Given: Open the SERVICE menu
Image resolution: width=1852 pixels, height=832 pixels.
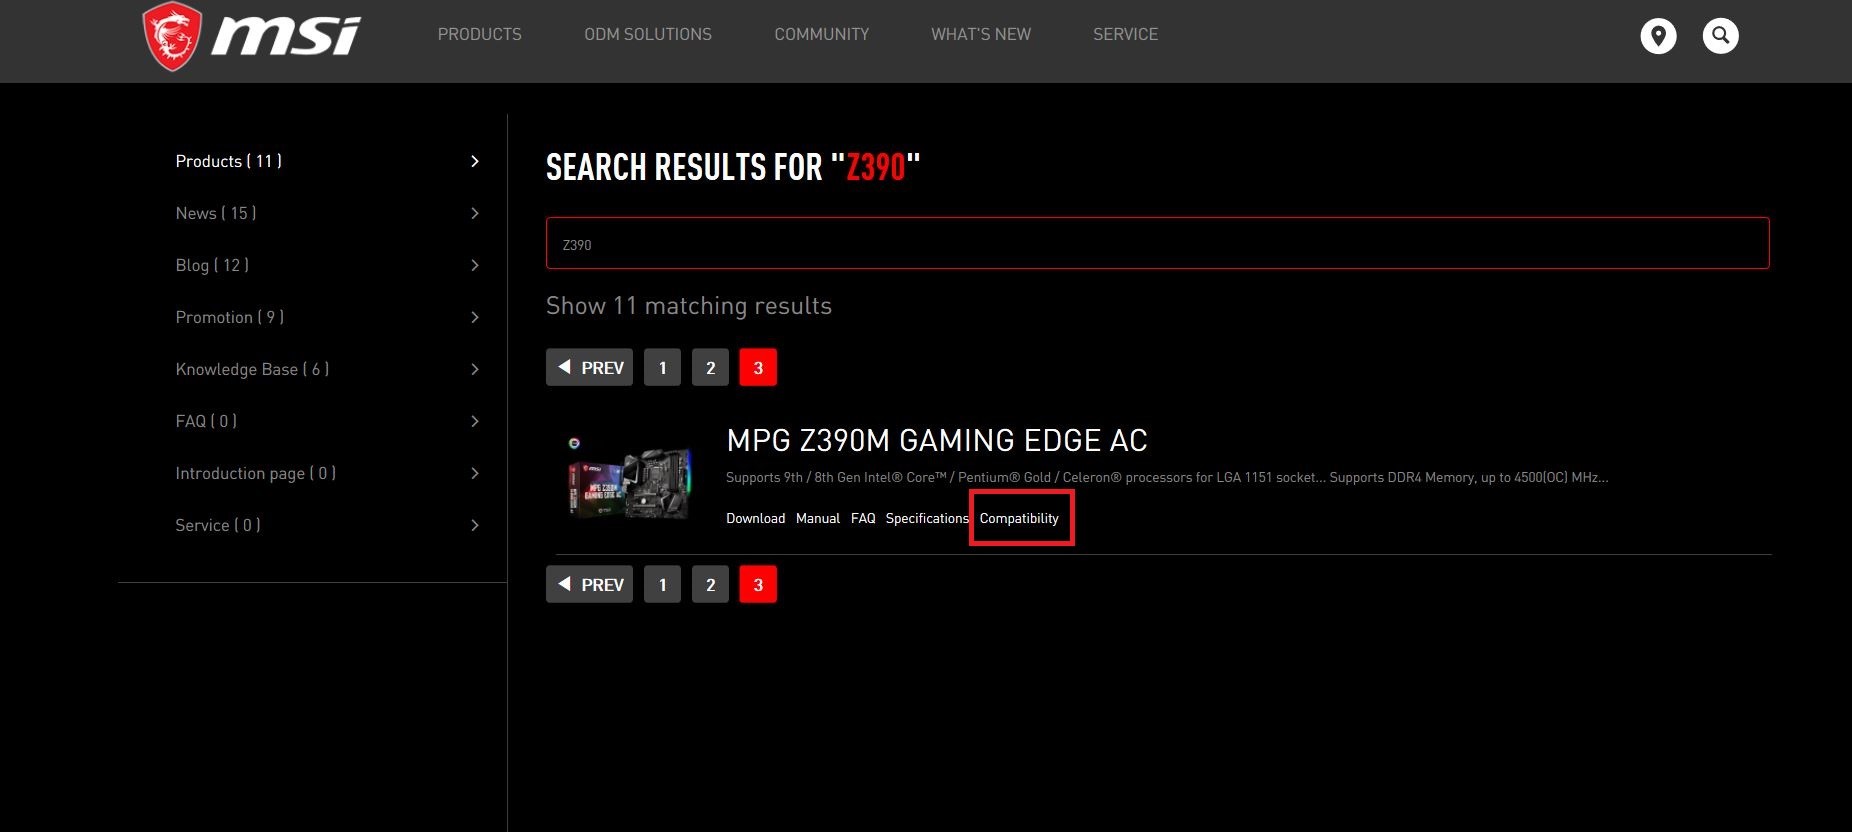Looking at the screenshot, I should [x=1125, y=34].
